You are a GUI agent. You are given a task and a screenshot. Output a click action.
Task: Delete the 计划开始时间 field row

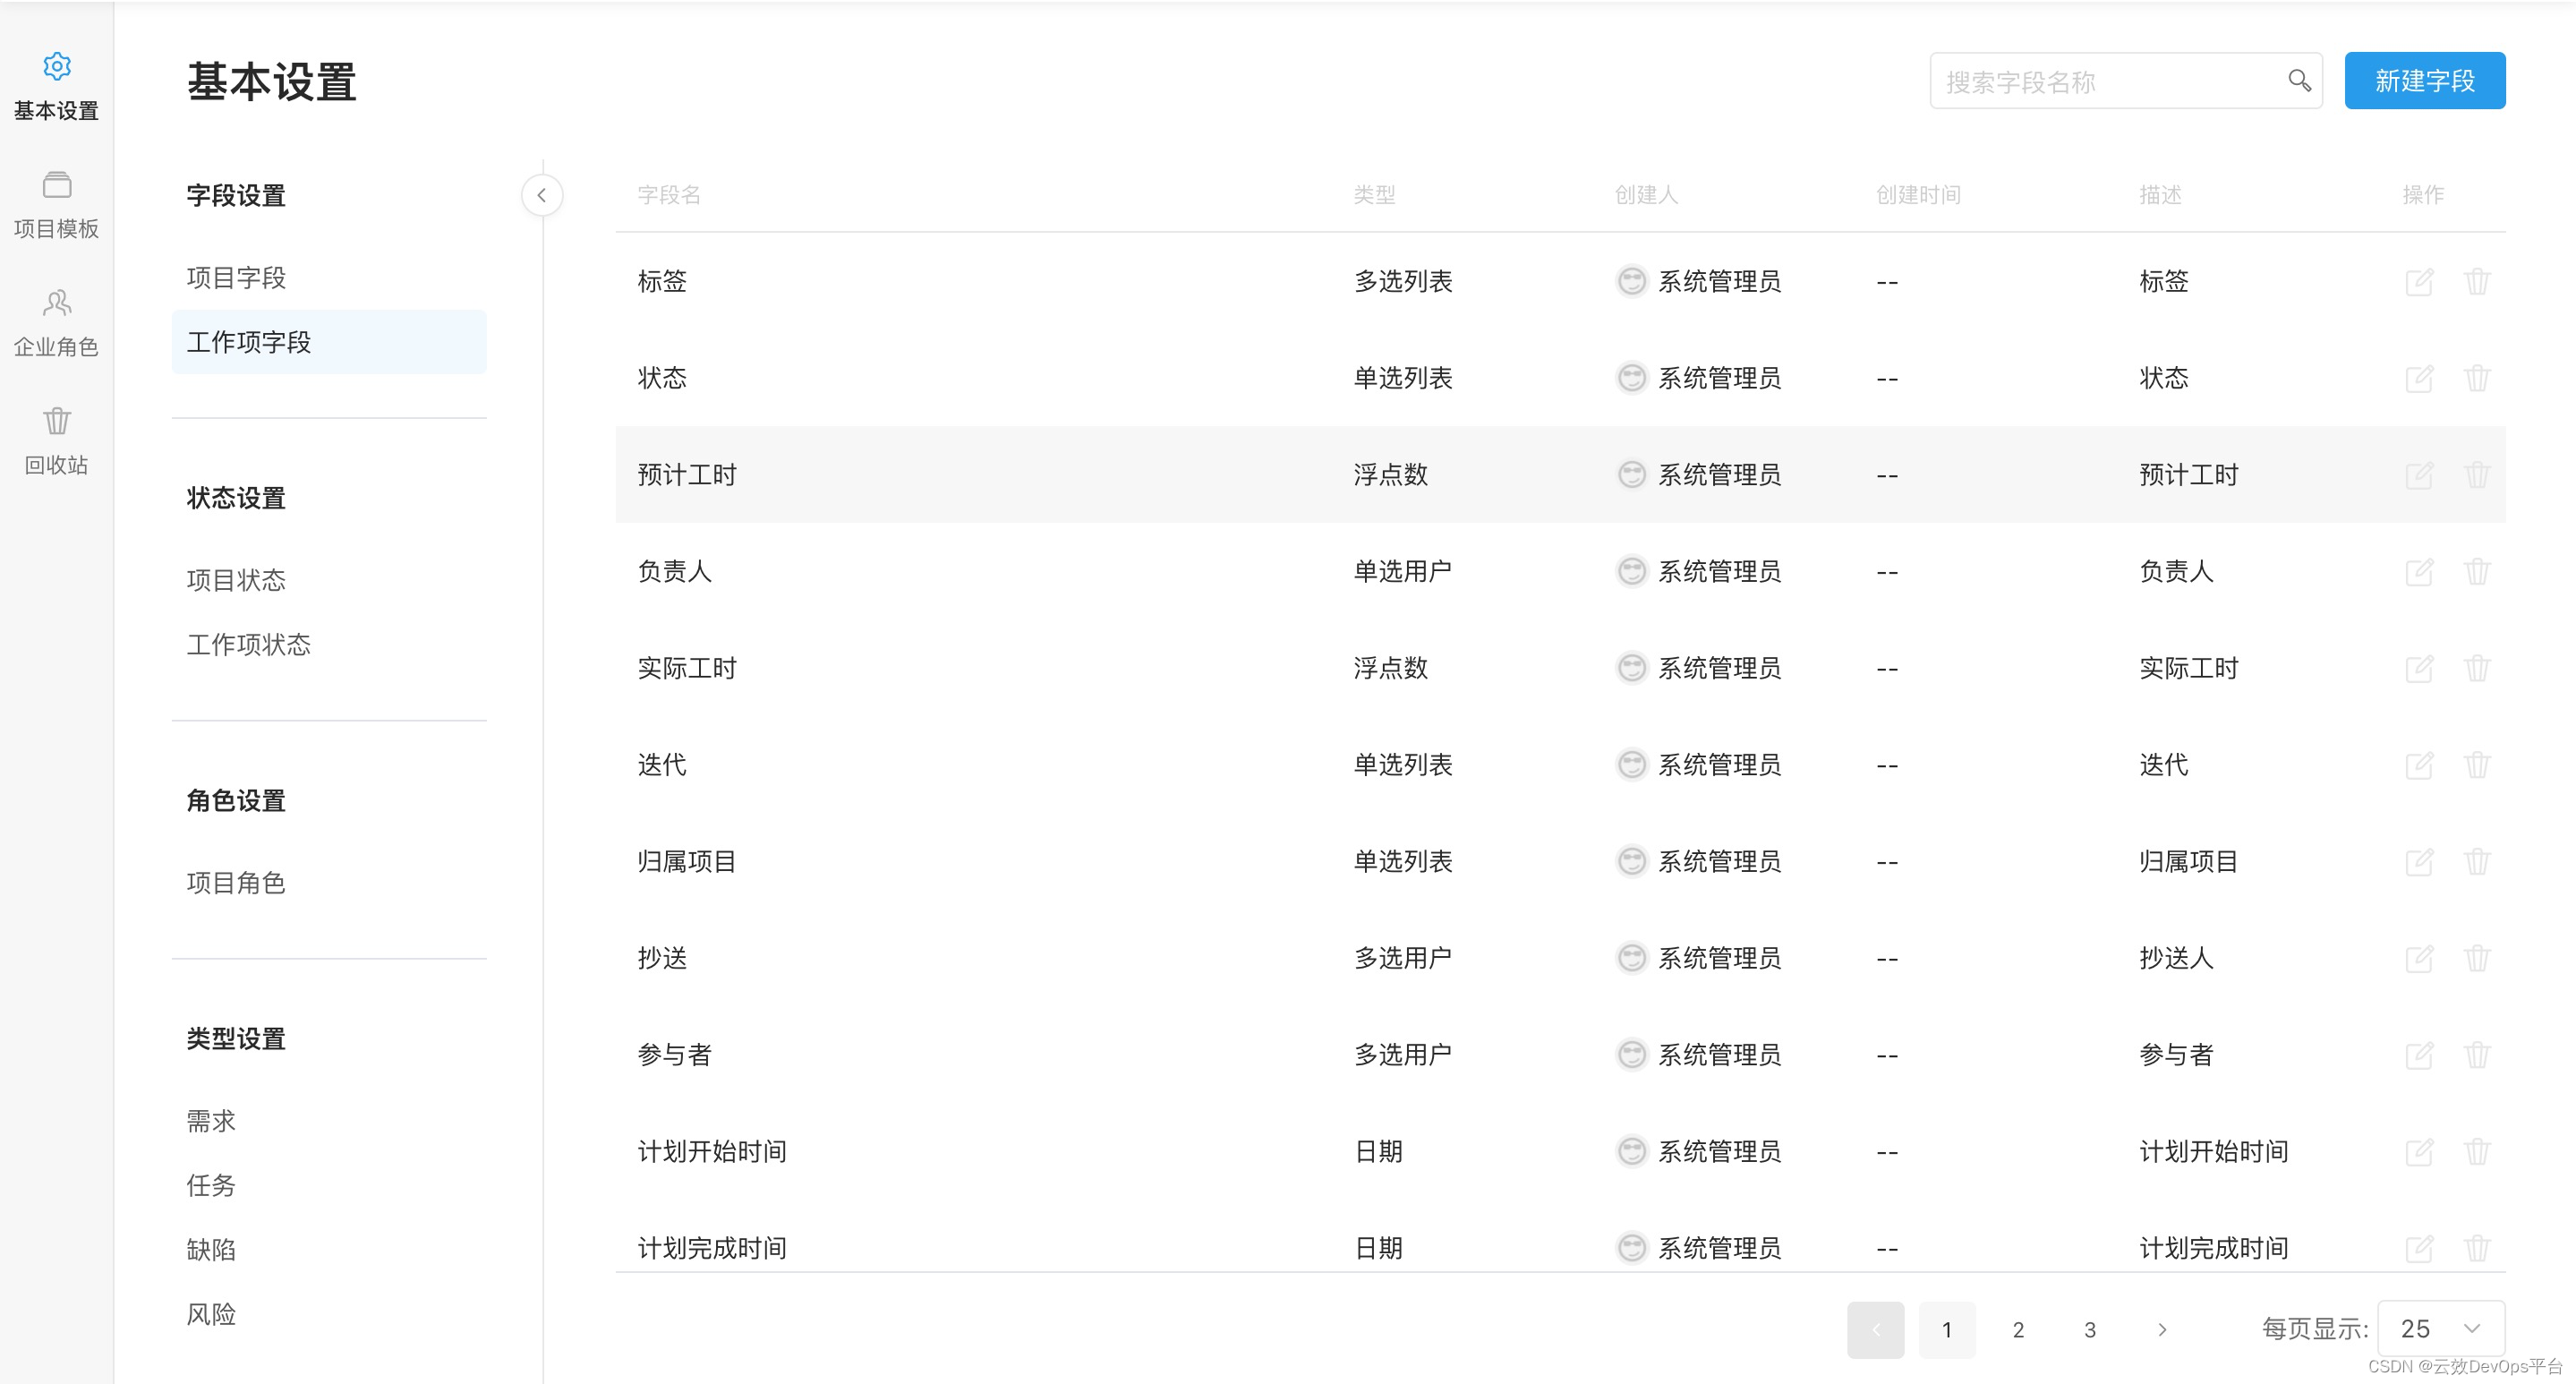[x=2477, y=1152]
